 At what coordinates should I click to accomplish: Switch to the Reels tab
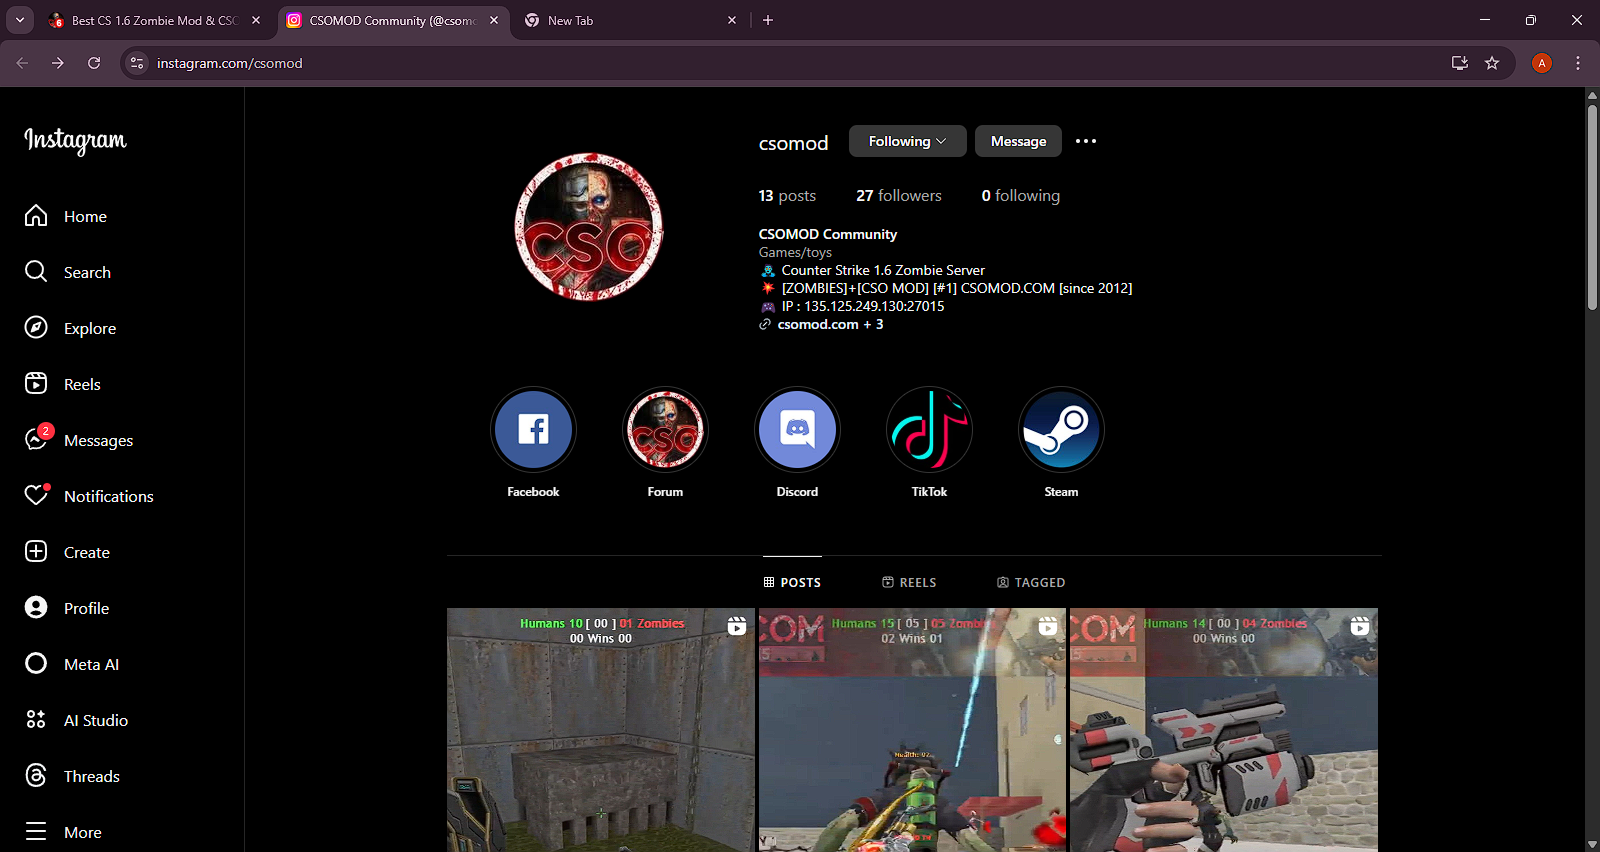pyautogui.click(x=909, y=582)
